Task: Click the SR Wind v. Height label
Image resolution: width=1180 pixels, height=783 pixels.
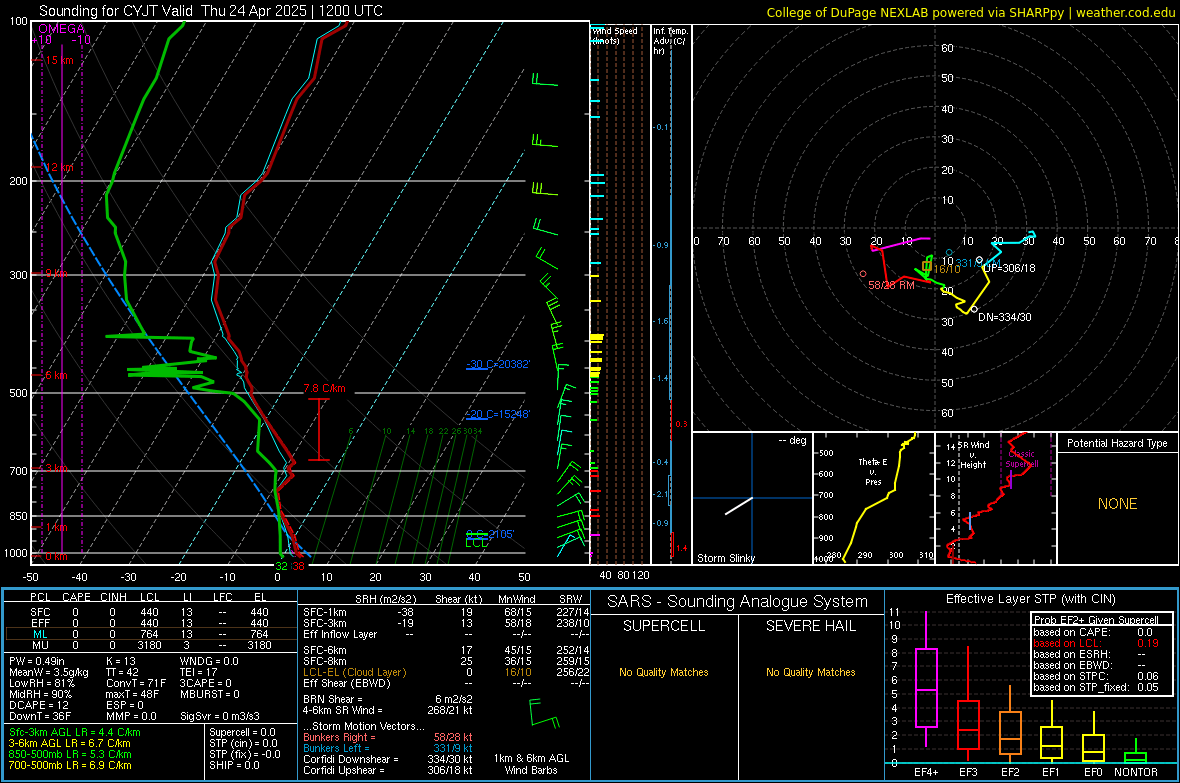Action: tap(974, 455)
